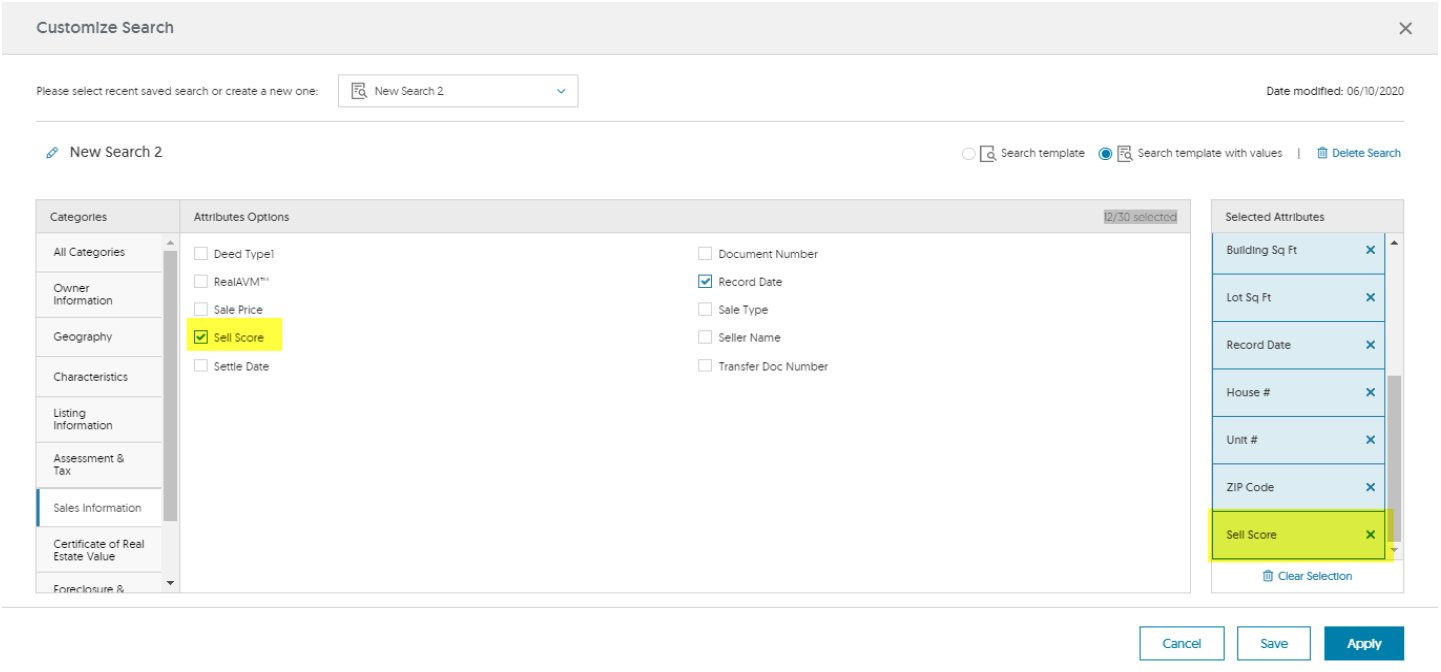This screenshot has width=1441, height=672.
Task: Check the Sale Price attribute
Action: click(x=201, y=310)
